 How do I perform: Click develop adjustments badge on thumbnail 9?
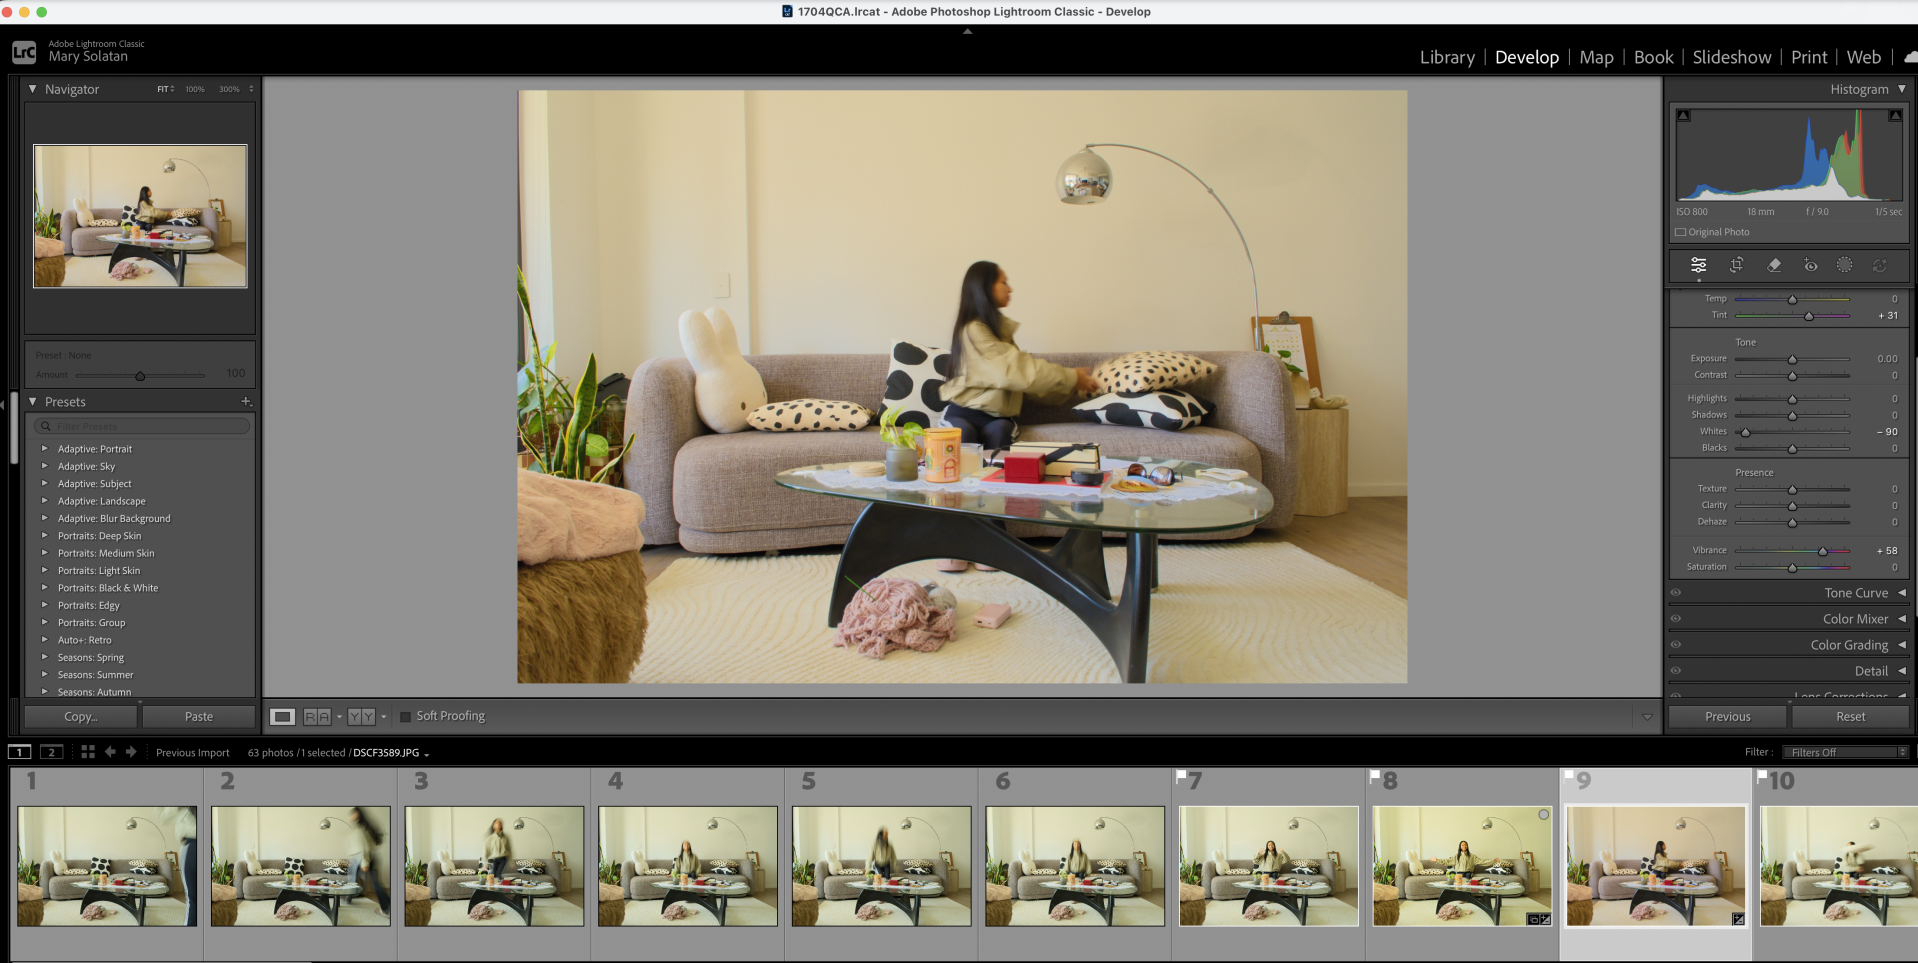pos(1738,919)
